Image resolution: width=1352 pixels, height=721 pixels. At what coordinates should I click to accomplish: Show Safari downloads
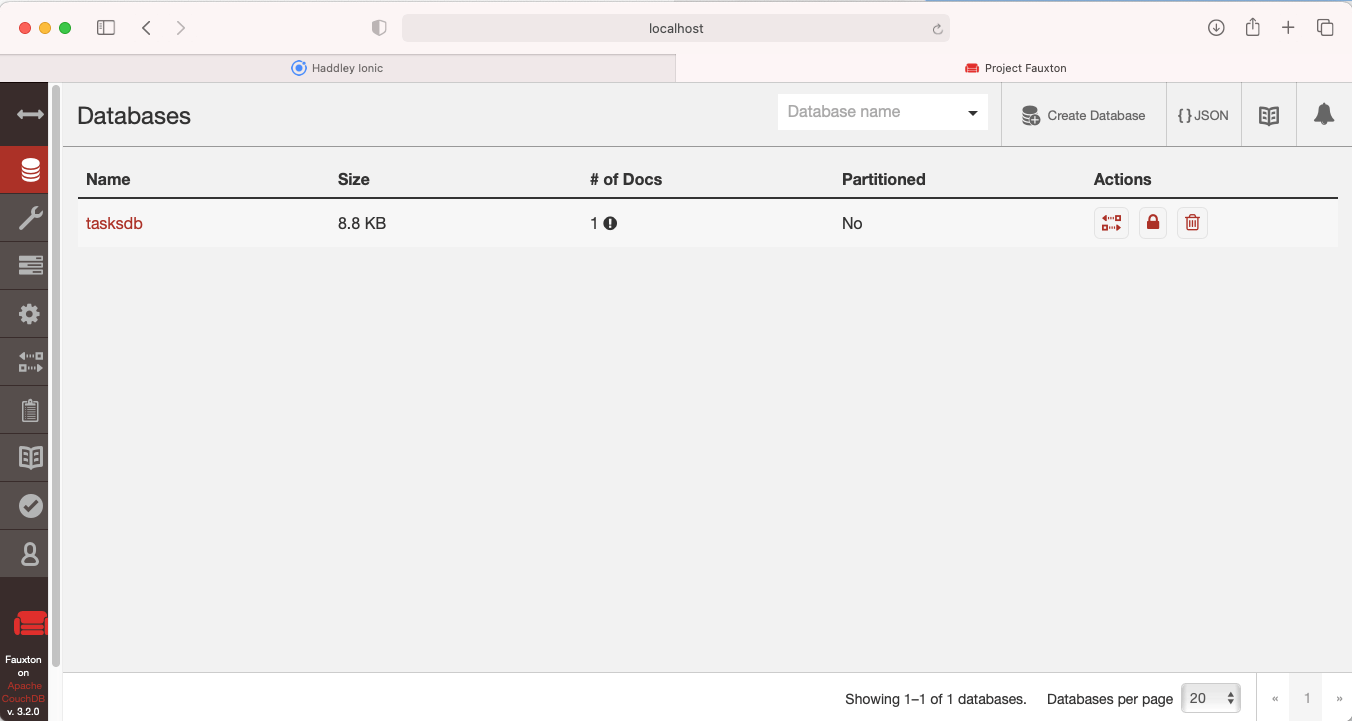pyautogui.click(x=1216, y=28)
